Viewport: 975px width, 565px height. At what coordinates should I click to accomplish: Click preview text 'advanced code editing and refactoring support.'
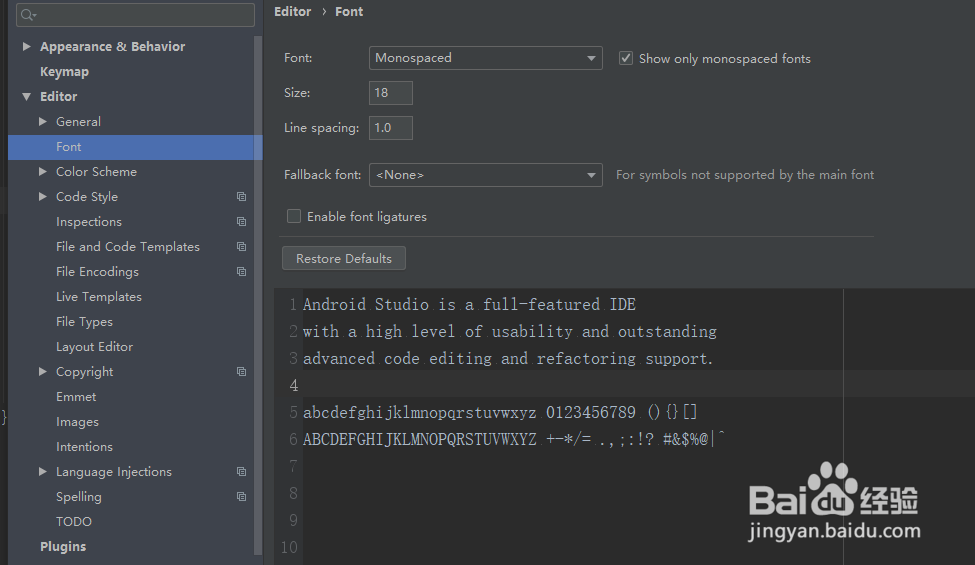click(x=507, y=359)
